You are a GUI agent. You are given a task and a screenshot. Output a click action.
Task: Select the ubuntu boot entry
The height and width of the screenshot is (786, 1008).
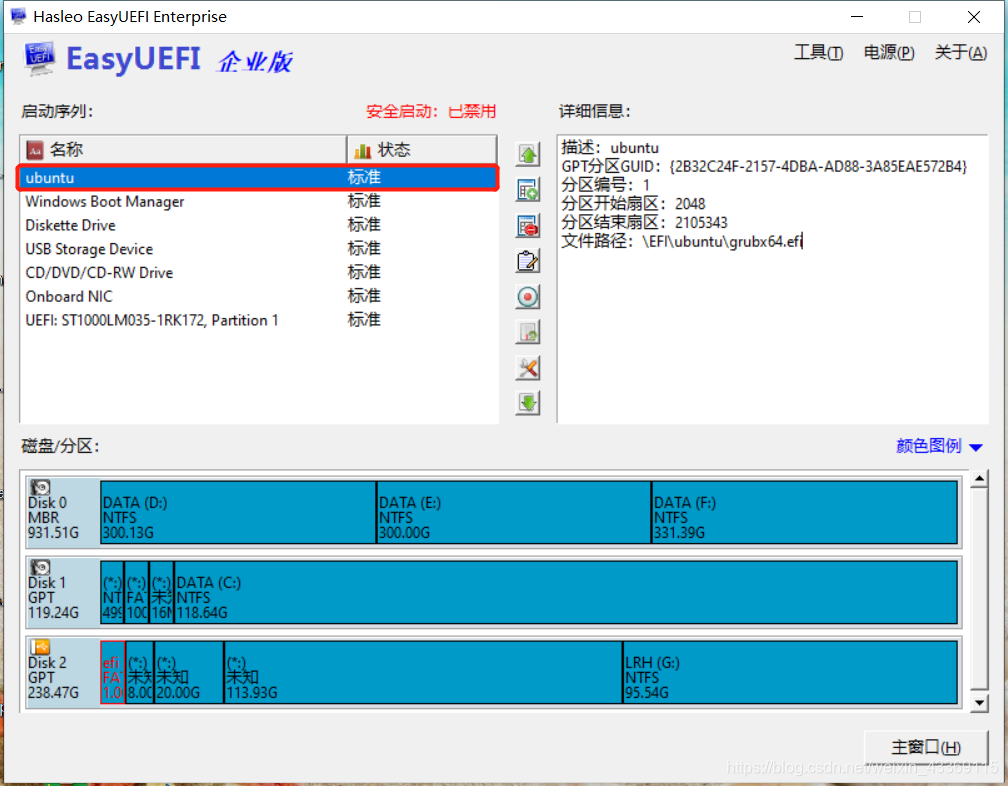coord(258,177)
